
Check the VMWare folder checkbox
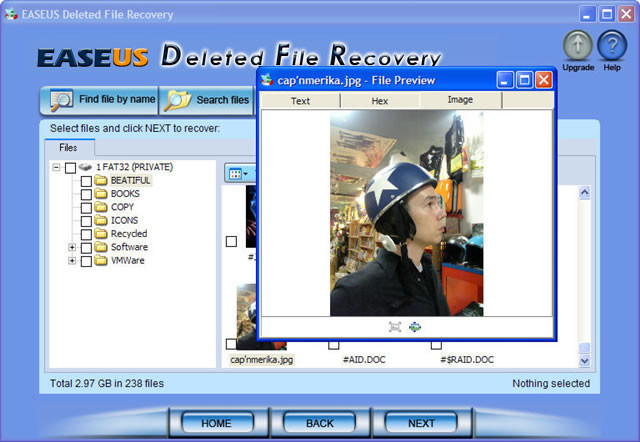click(x=86, y=261)
